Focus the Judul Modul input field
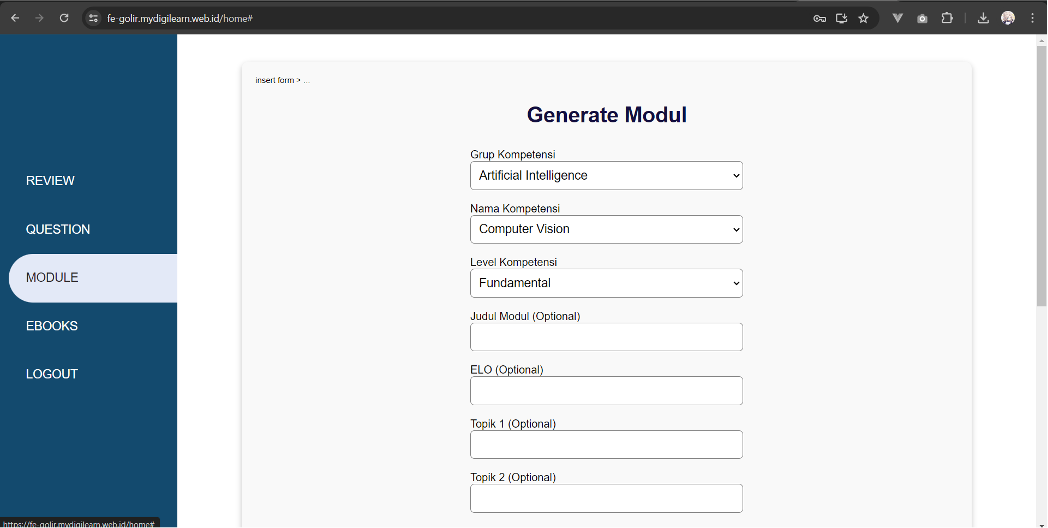The height and width of the screenshot is (528, 1048). pyautogui.click(x=606, y=337)
